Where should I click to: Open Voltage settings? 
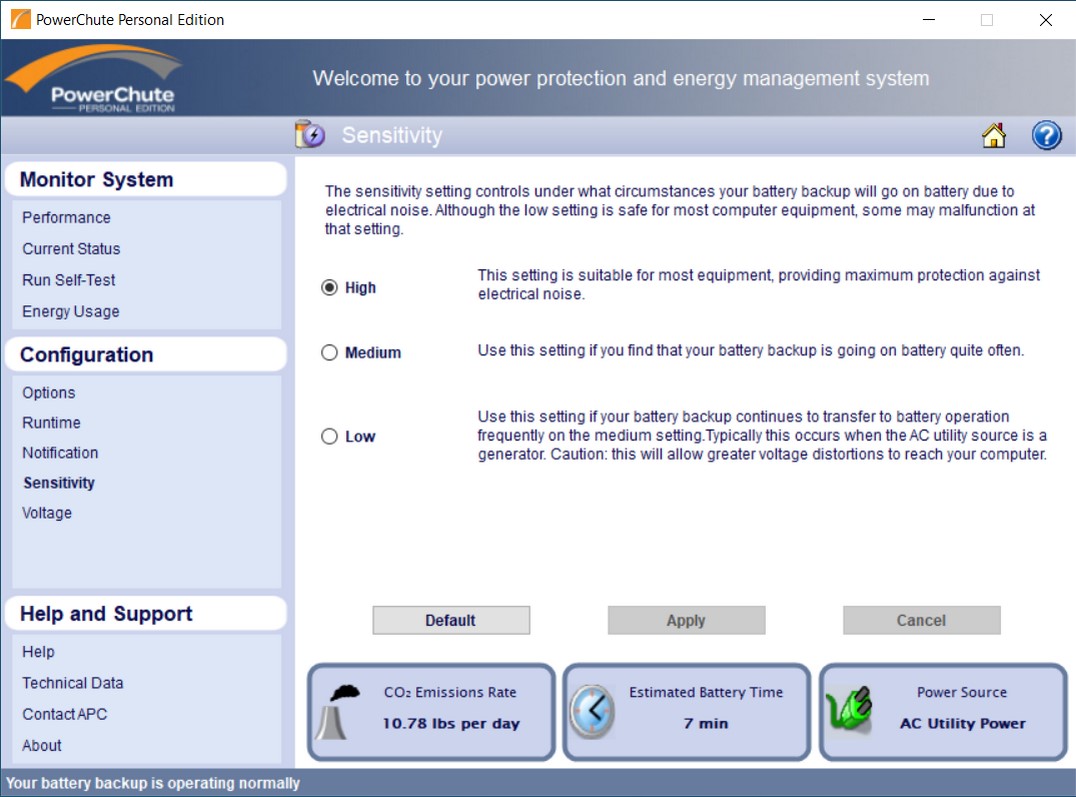[x=47, y=513]
